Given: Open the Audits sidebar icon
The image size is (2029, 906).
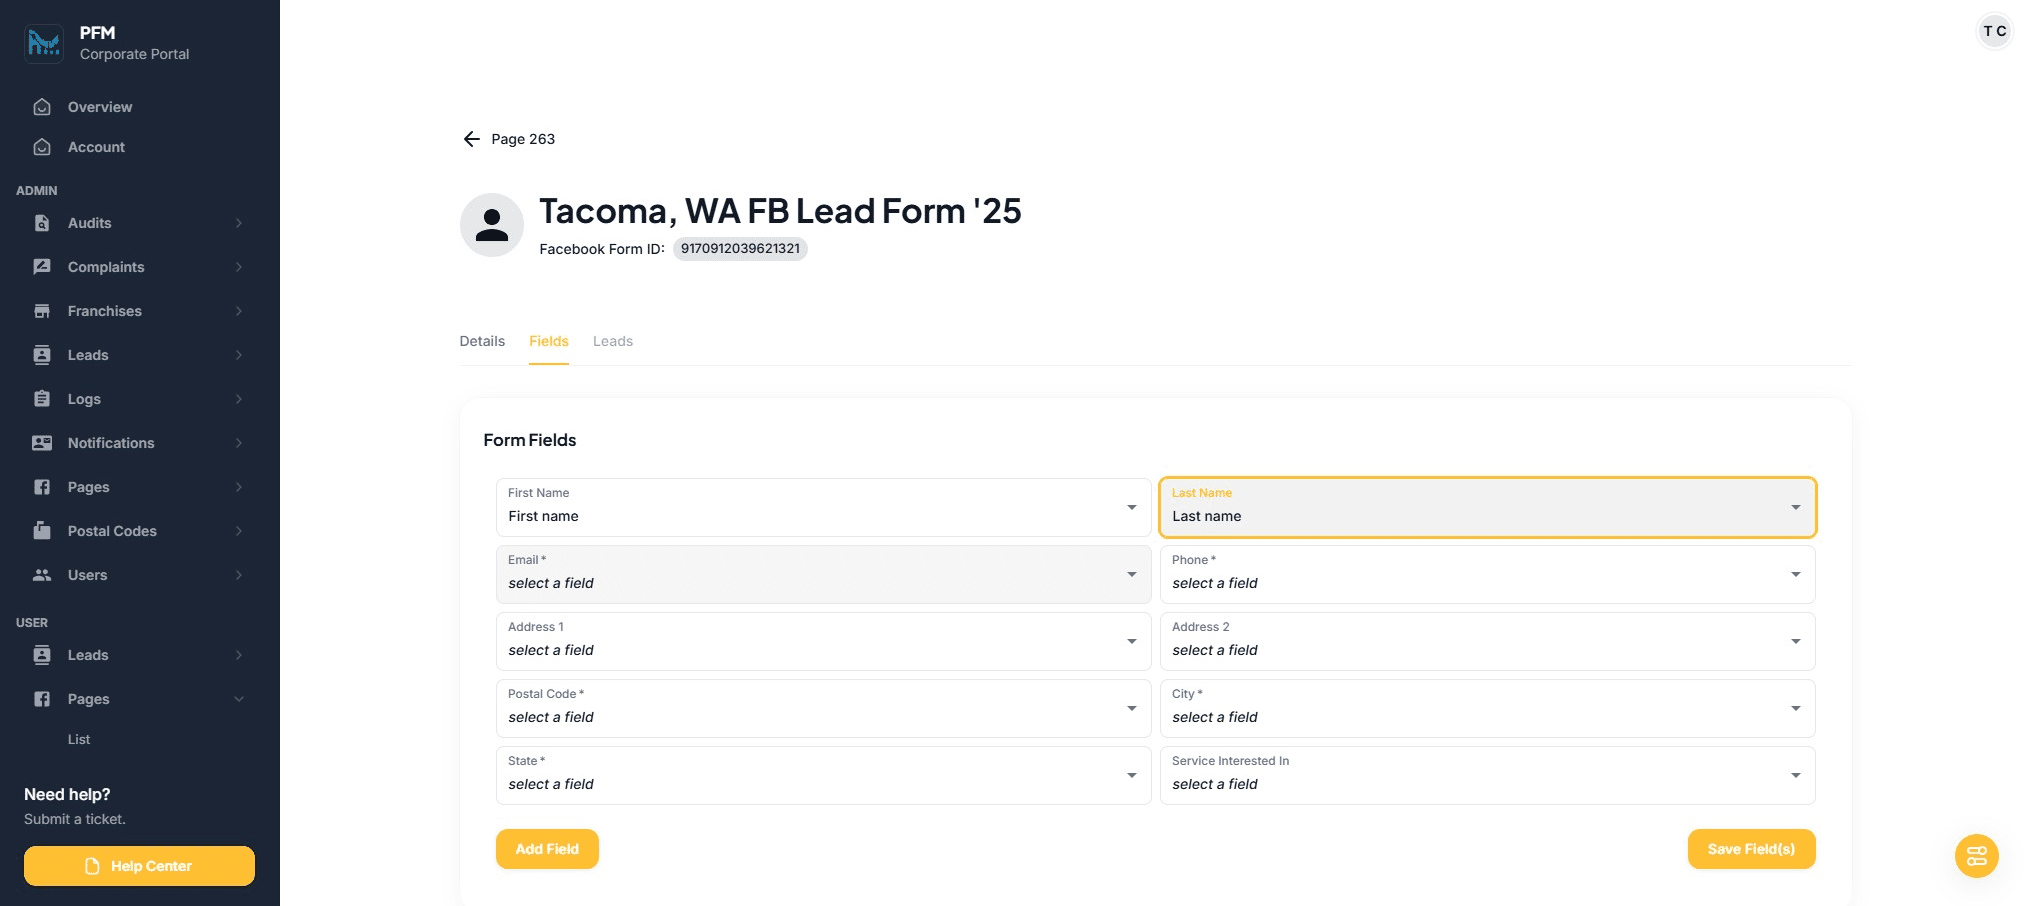Looking at the screenshot, I should 42,223.
